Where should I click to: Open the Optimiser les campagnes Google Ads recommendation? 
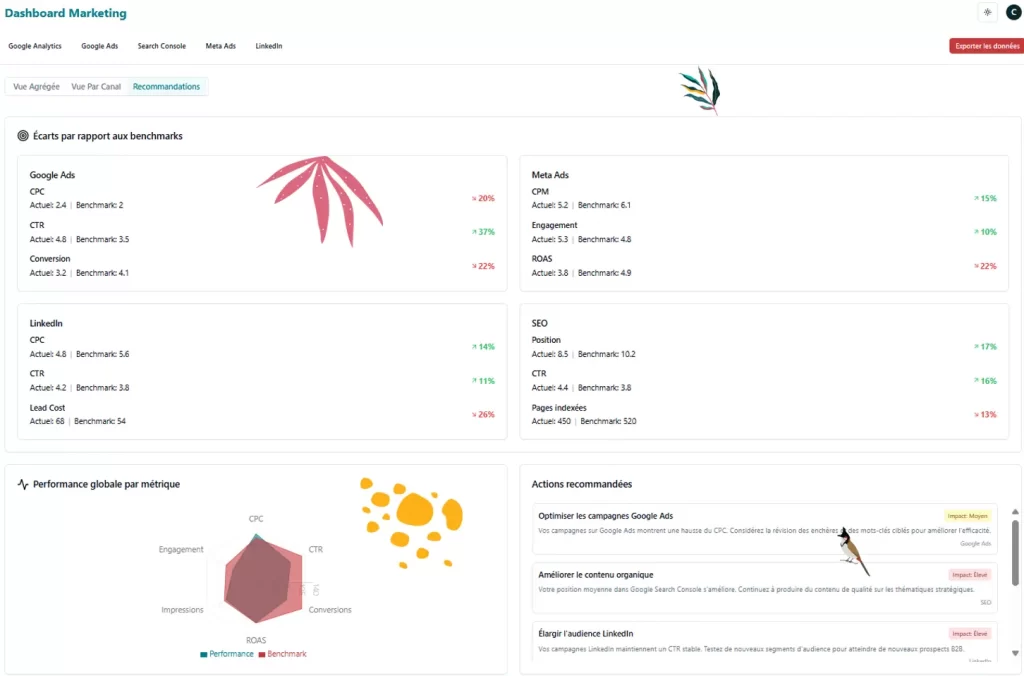(x=606, y=516)
